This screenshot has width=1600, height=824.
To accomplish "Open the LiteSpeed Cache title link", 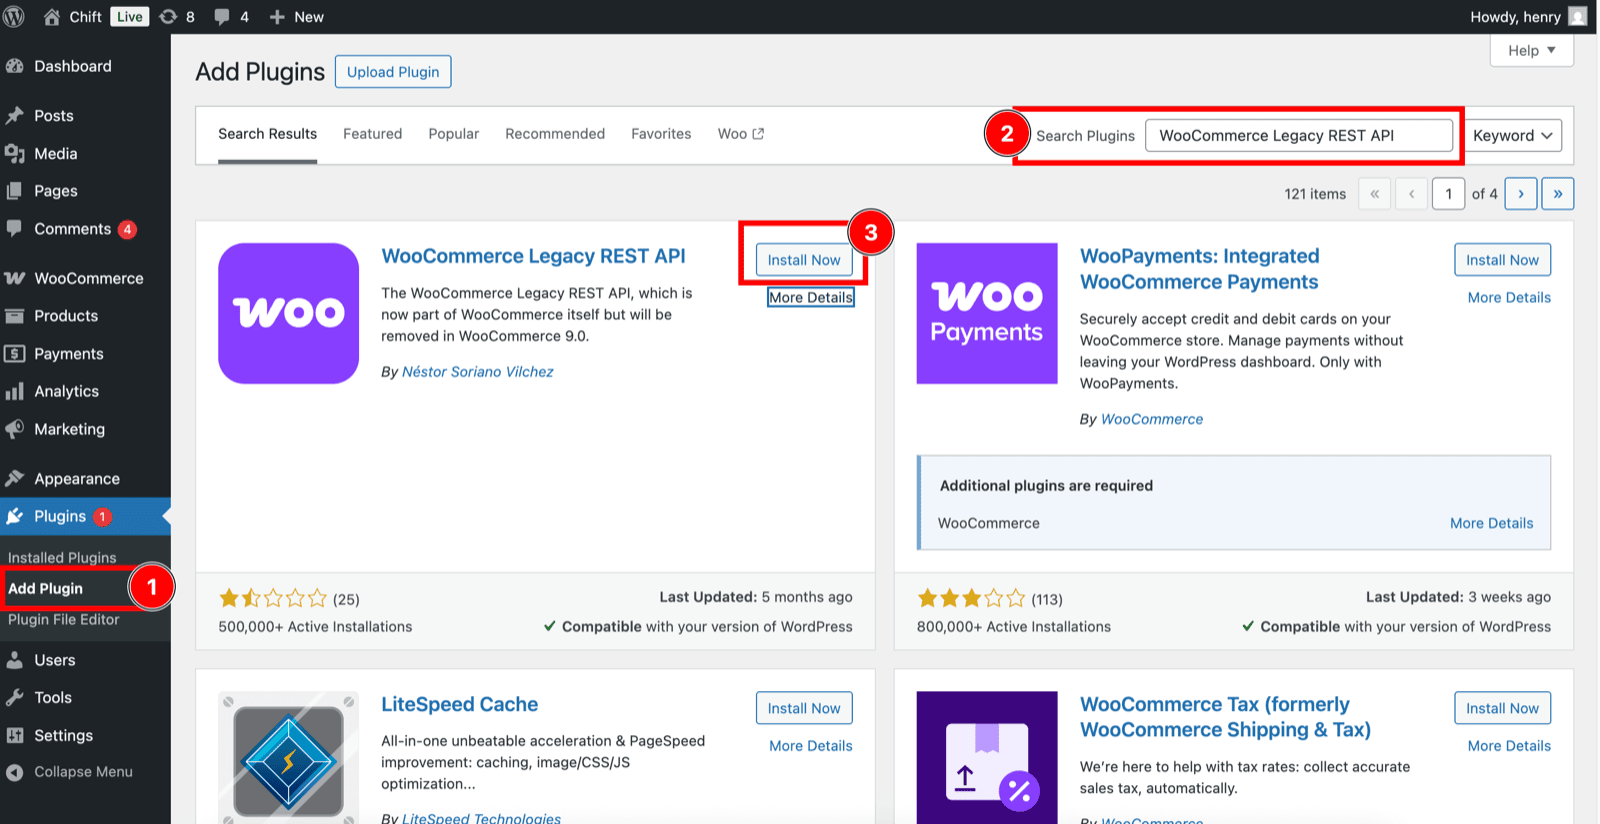I will pos(459,704).
